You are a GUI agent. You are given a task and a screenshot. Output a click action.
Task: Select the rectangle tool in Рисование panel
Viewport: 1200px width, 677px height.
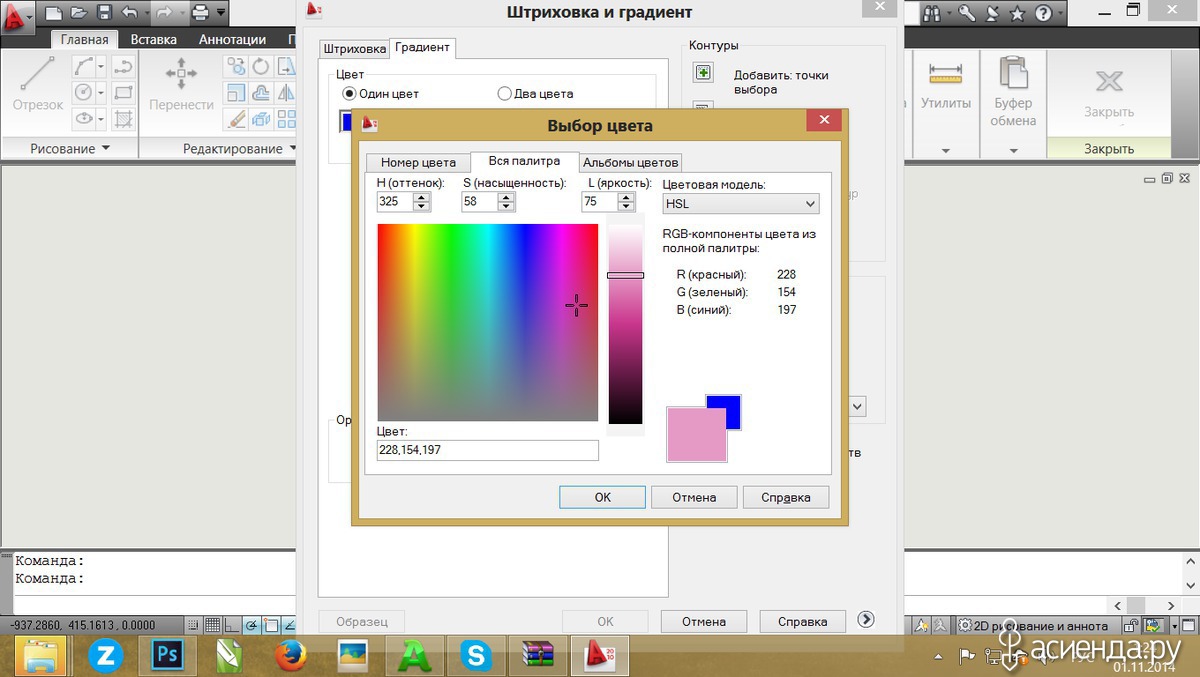point(124,93)
